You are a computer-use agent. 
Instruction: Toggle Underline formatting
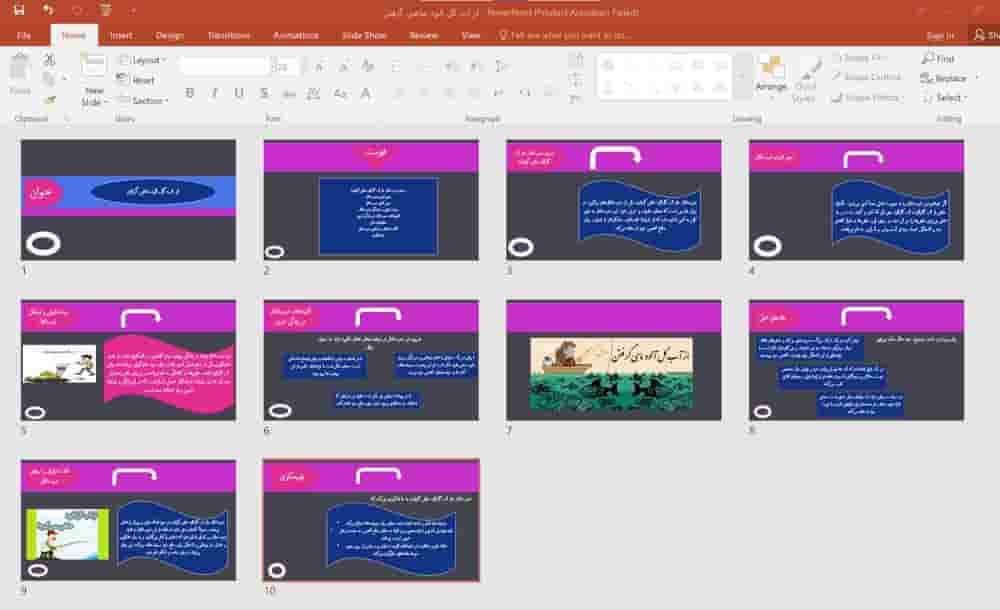239,94
